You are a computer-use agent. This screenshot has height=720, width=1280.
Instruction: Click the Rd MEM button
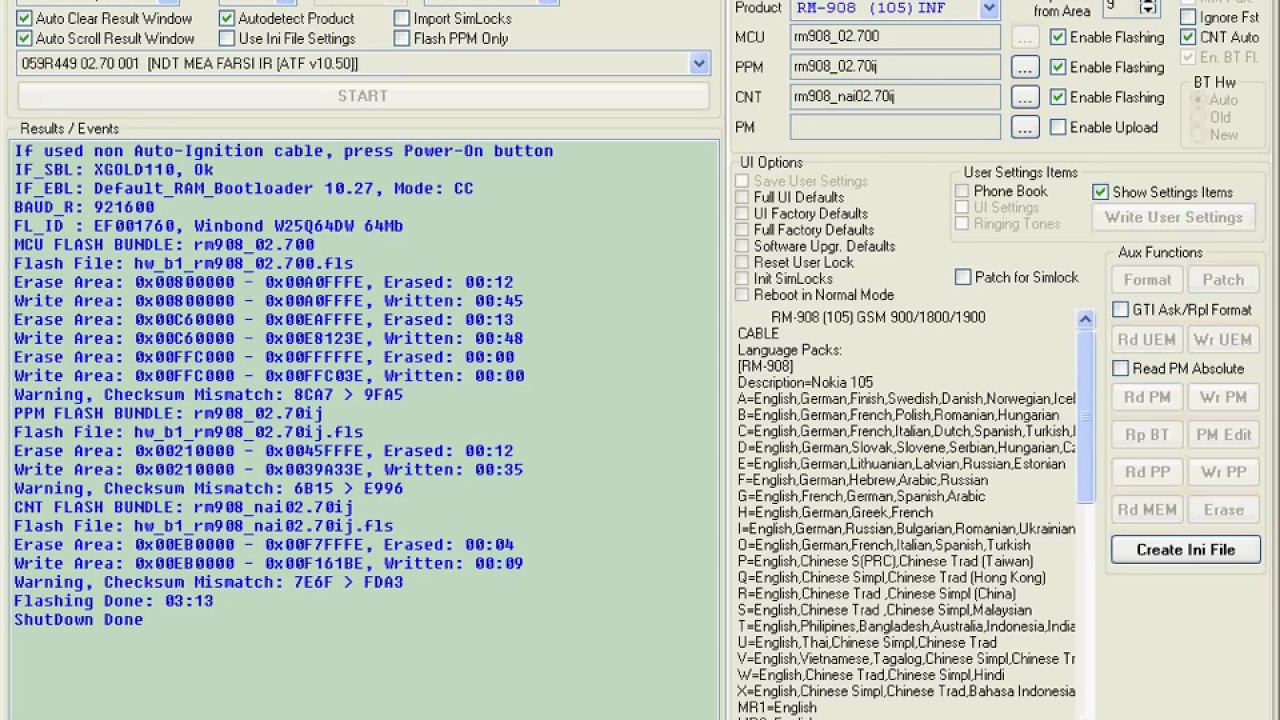pyautogui.click(x=1147, y=509)
